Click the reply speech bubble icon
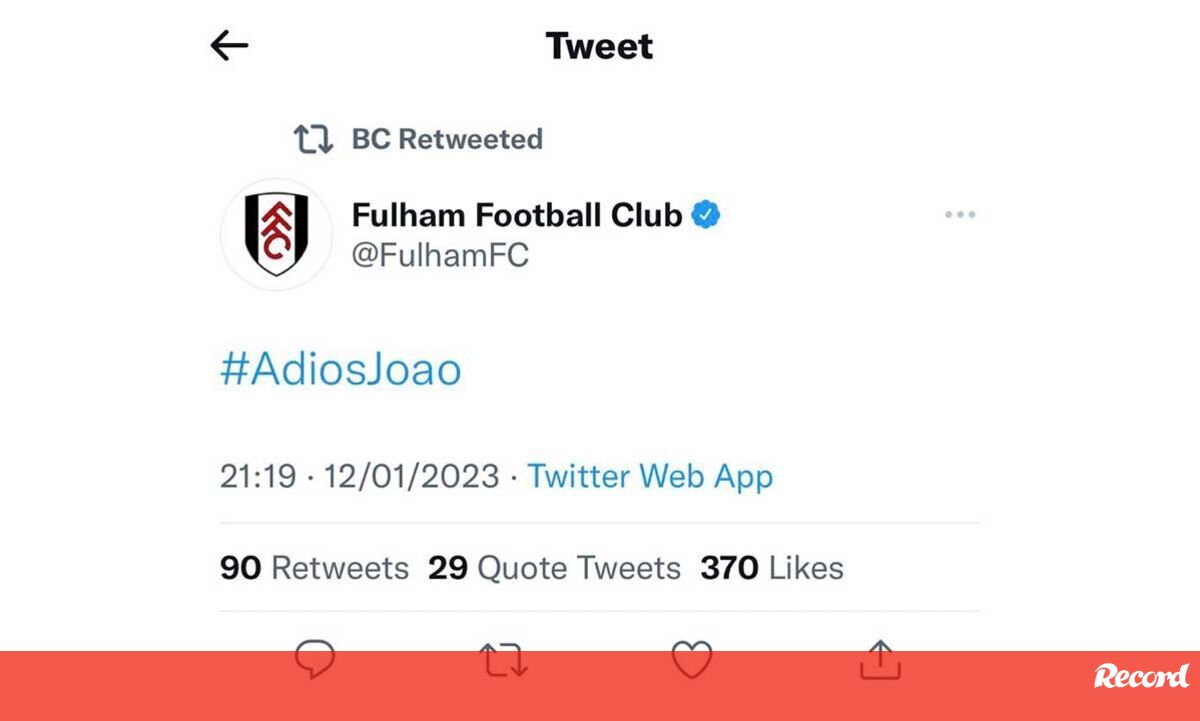The height and width of the screenshot is (721, 1200). pos(315,660)
